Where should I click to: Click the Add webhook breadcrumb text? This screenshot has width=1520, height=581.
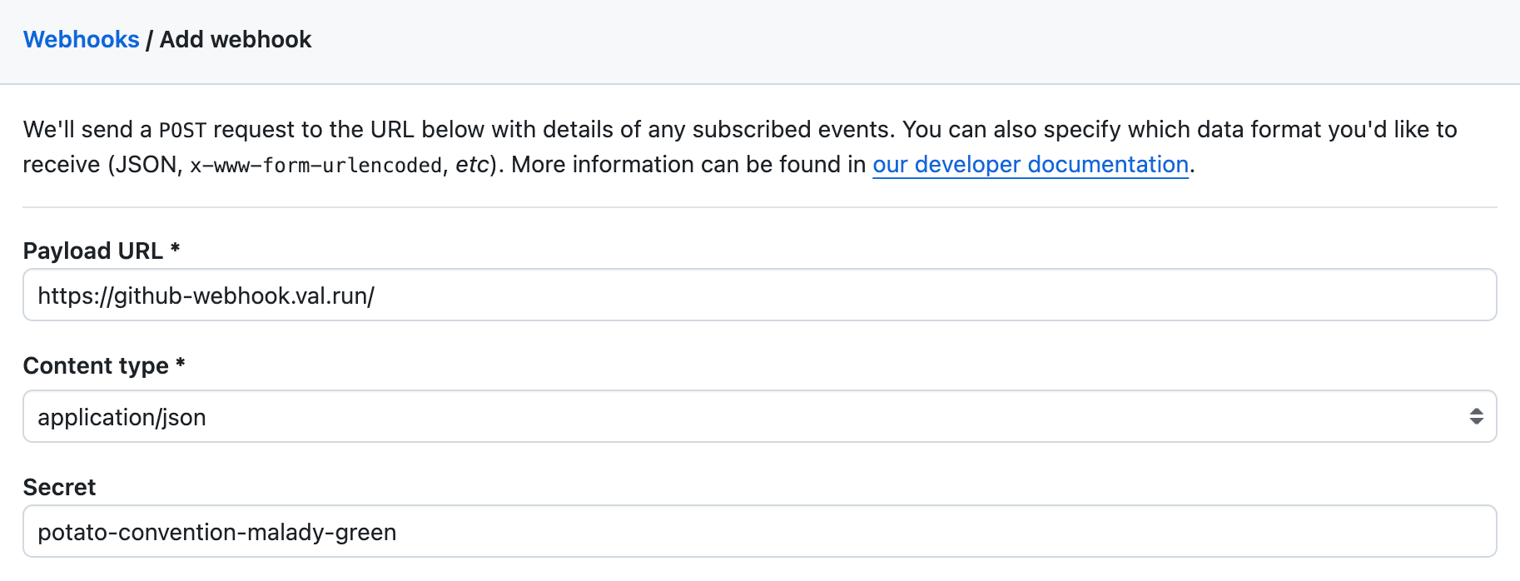(x=236, y=40)
